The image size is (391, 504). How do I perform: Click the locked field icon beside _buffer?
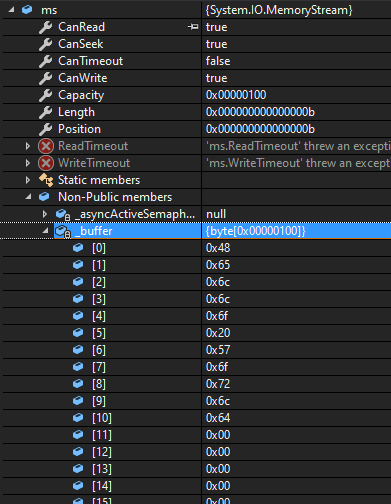(63, 231)
